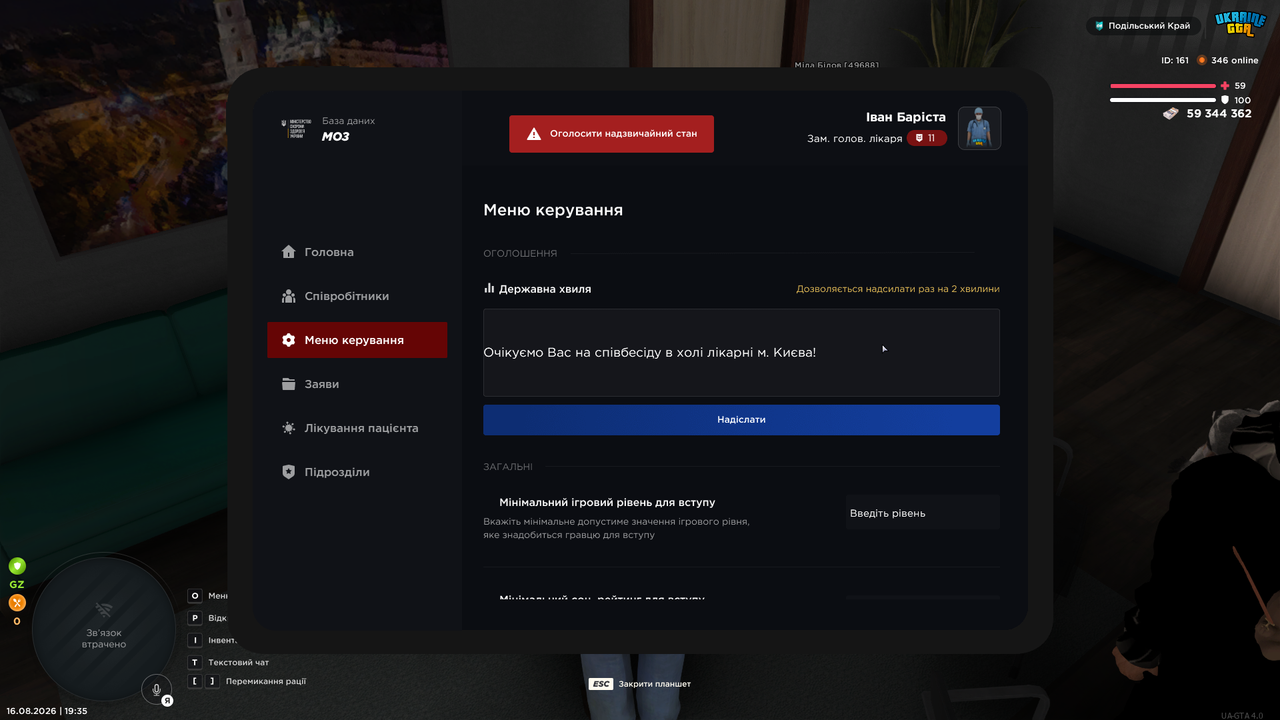Click the ESC Закрити планшет hint
This screenshot has height=720, width=1280.
[640, 684]
